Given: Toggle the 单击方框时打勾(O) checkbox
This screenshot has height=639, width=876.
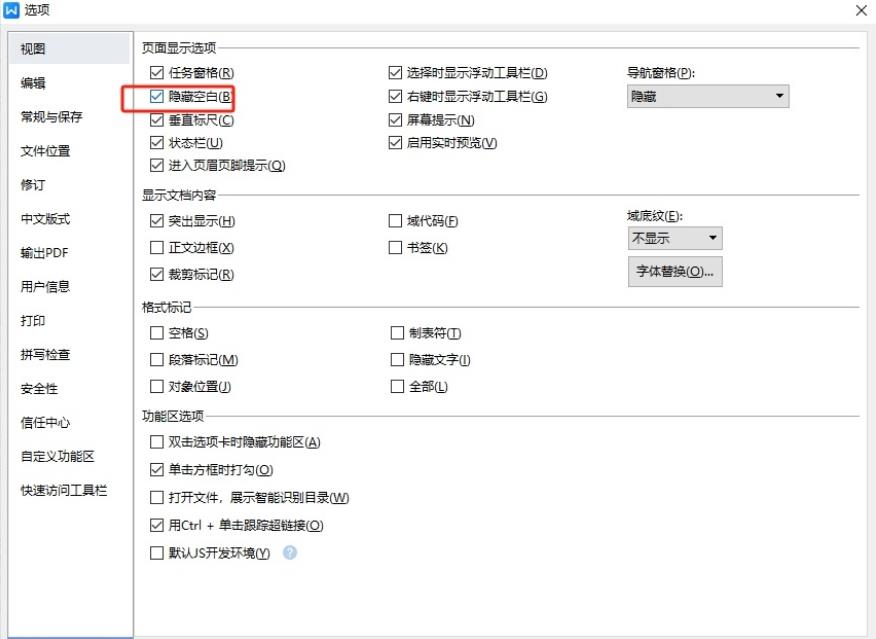Looking at the screenshot, I should (157, 470).
